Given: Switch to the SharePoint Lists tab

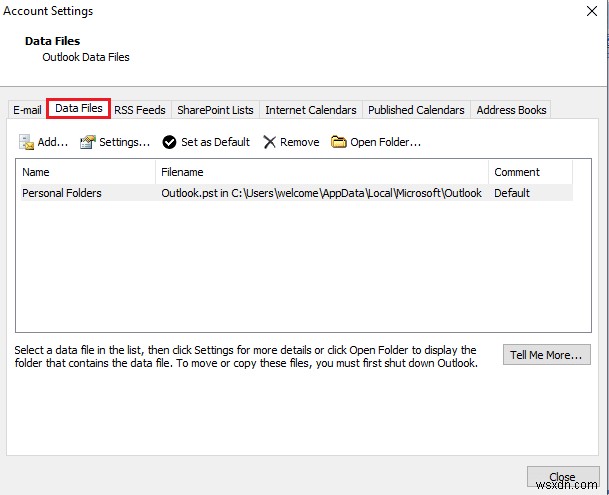Looking at the screenshot, I should pyautogui.click(x=215, y=110).
